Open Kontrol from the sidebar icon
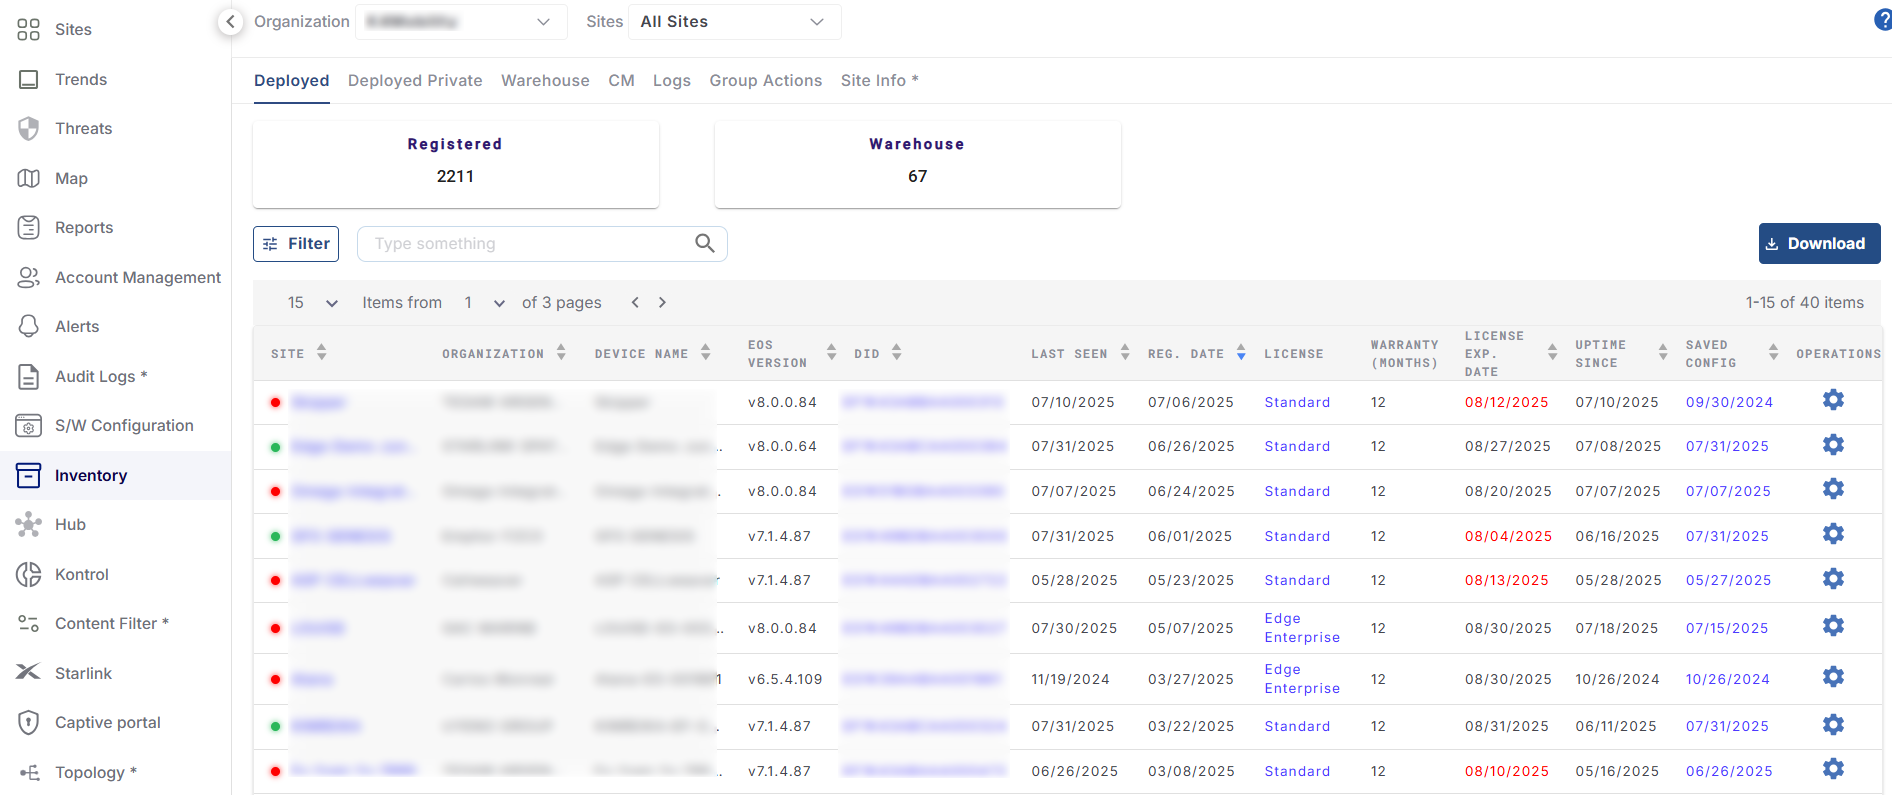The image size is (1892, 795). [29, 574]
